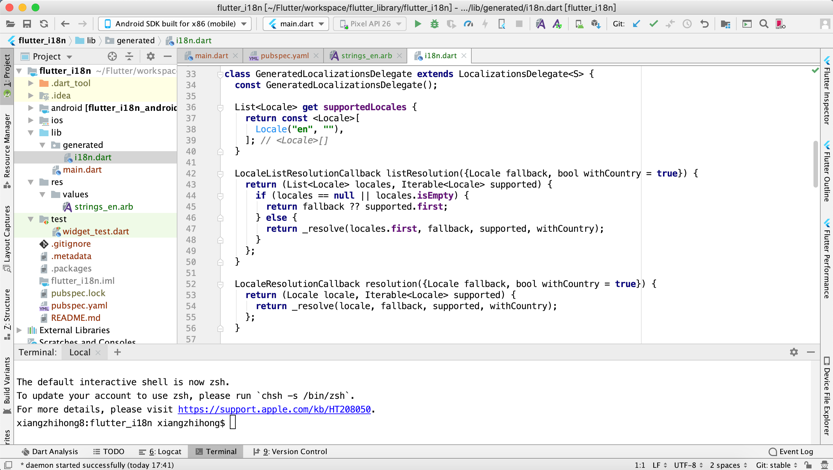833x470 pixels.
Task: Update project via Git blue arrow icon
Action: pyautogui.click(x=636, y=24)
